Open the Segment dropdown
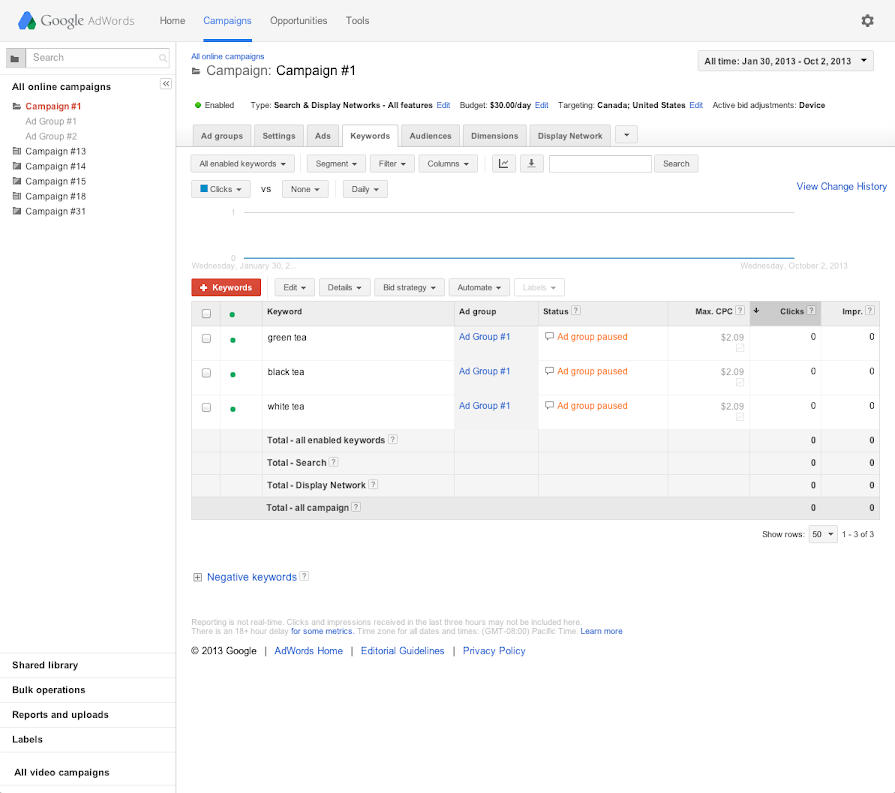Image resolution: width=895 pixels, height=793 pixels. (335, 164)
